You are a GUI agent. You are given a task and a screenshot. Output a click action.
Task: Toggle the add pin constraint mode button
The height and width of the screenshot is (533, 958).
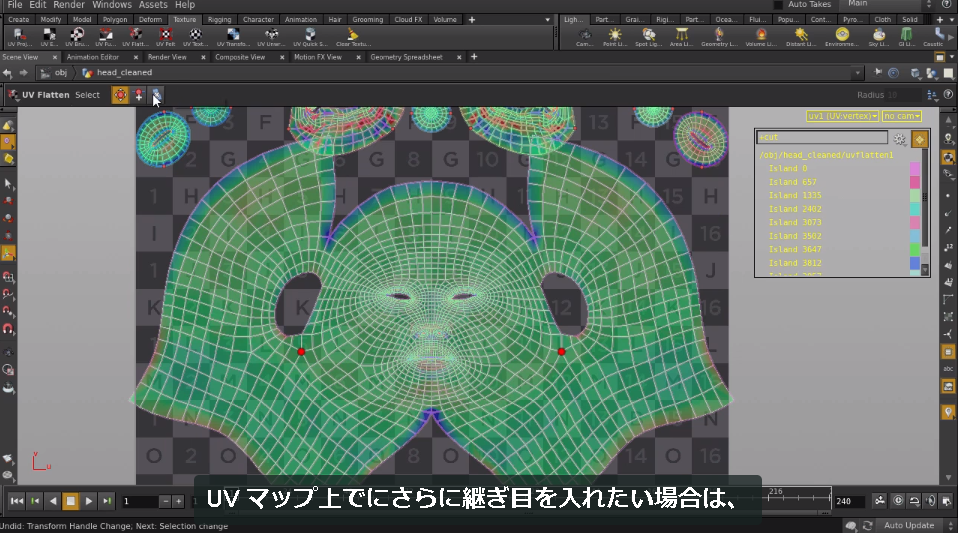coord(139,95)
